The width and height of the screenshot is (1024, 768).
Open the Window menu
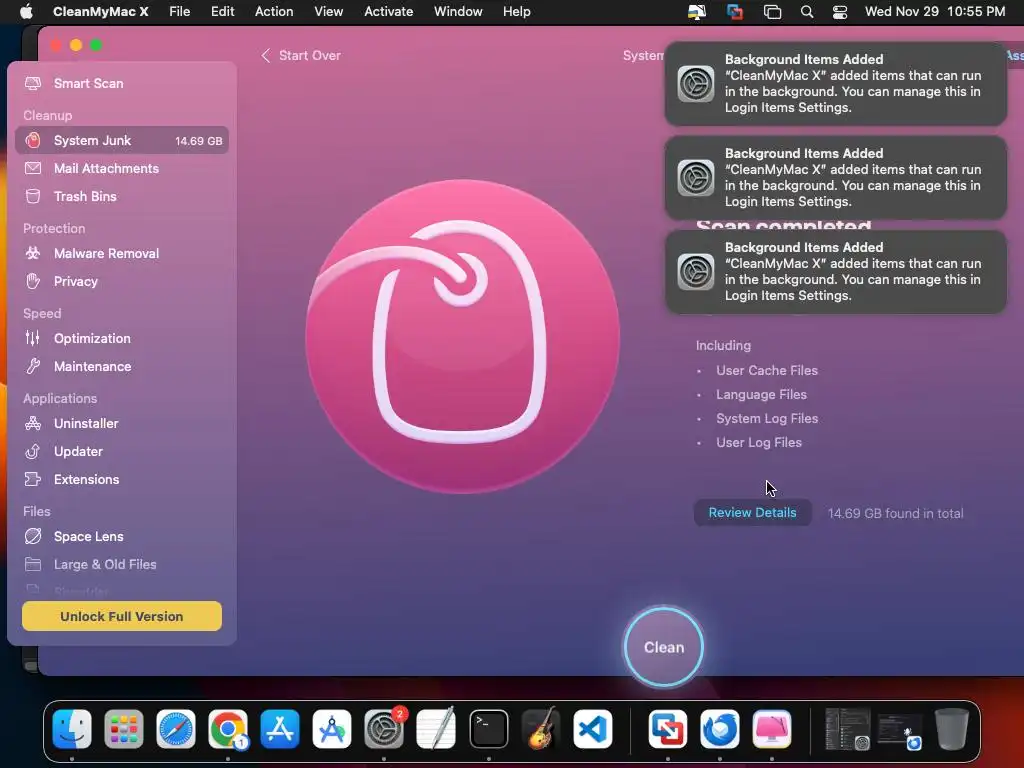tap(458, 12)
